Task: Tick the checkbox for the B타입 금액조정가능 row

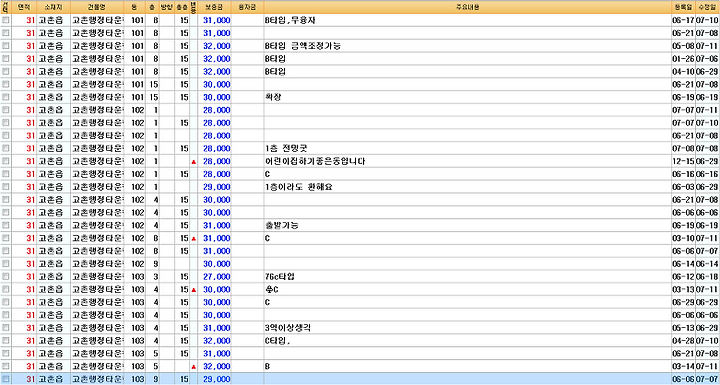Action: pyautogui.click(x=6, y=46)
